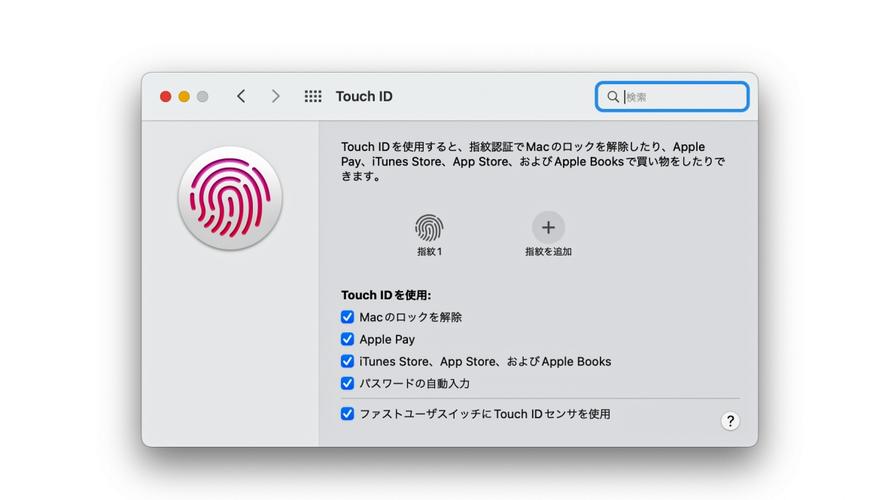
Task: Toggle ファストユーザスイッチにTouch IDセンサを使用 checkbox
Action: [347, 414]
